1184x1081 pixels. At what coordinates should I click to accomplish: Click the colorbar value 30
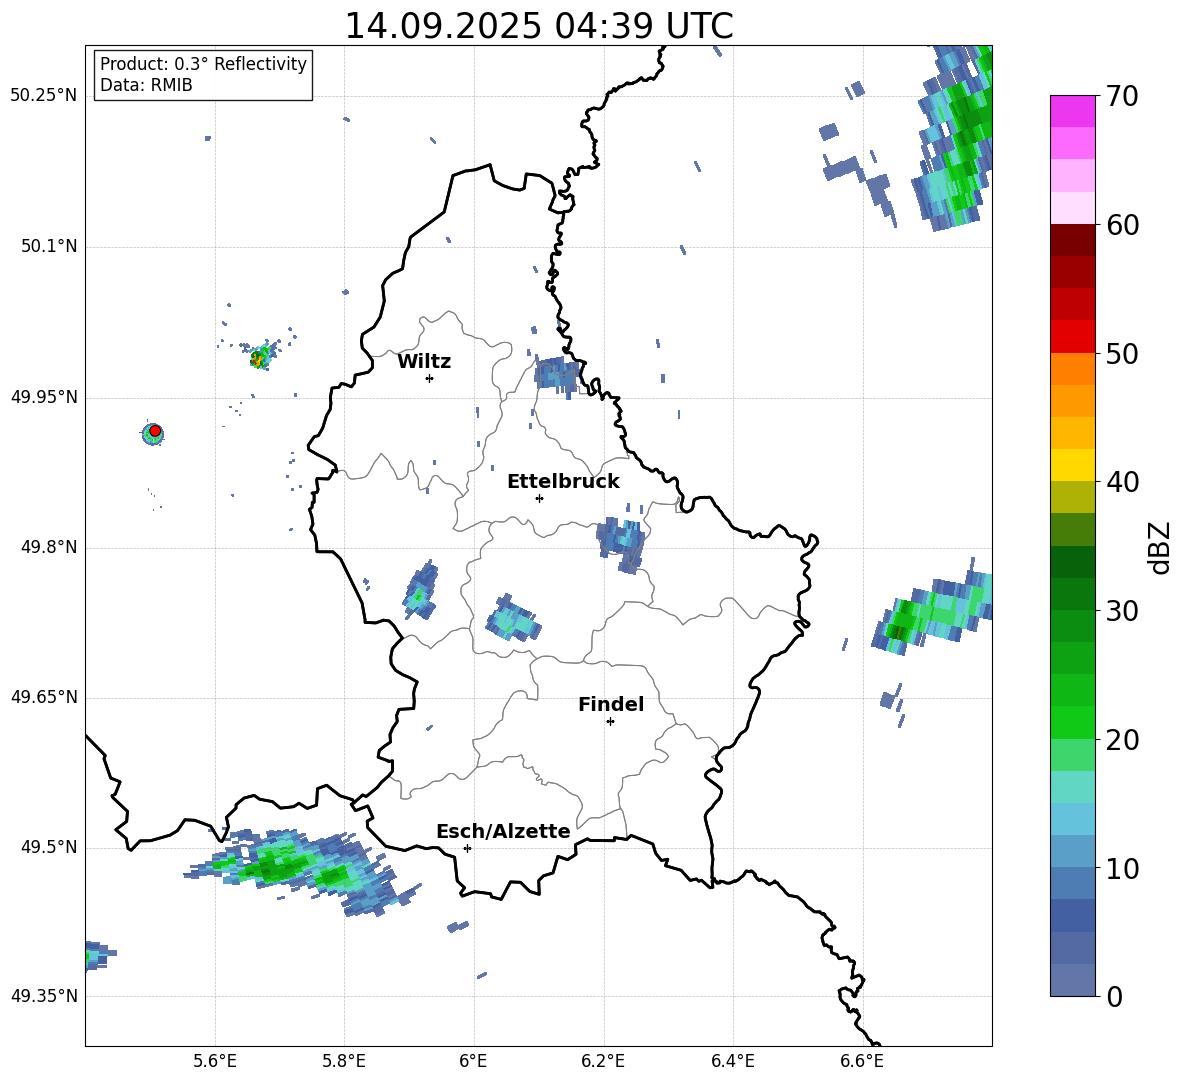(1122, 611)
